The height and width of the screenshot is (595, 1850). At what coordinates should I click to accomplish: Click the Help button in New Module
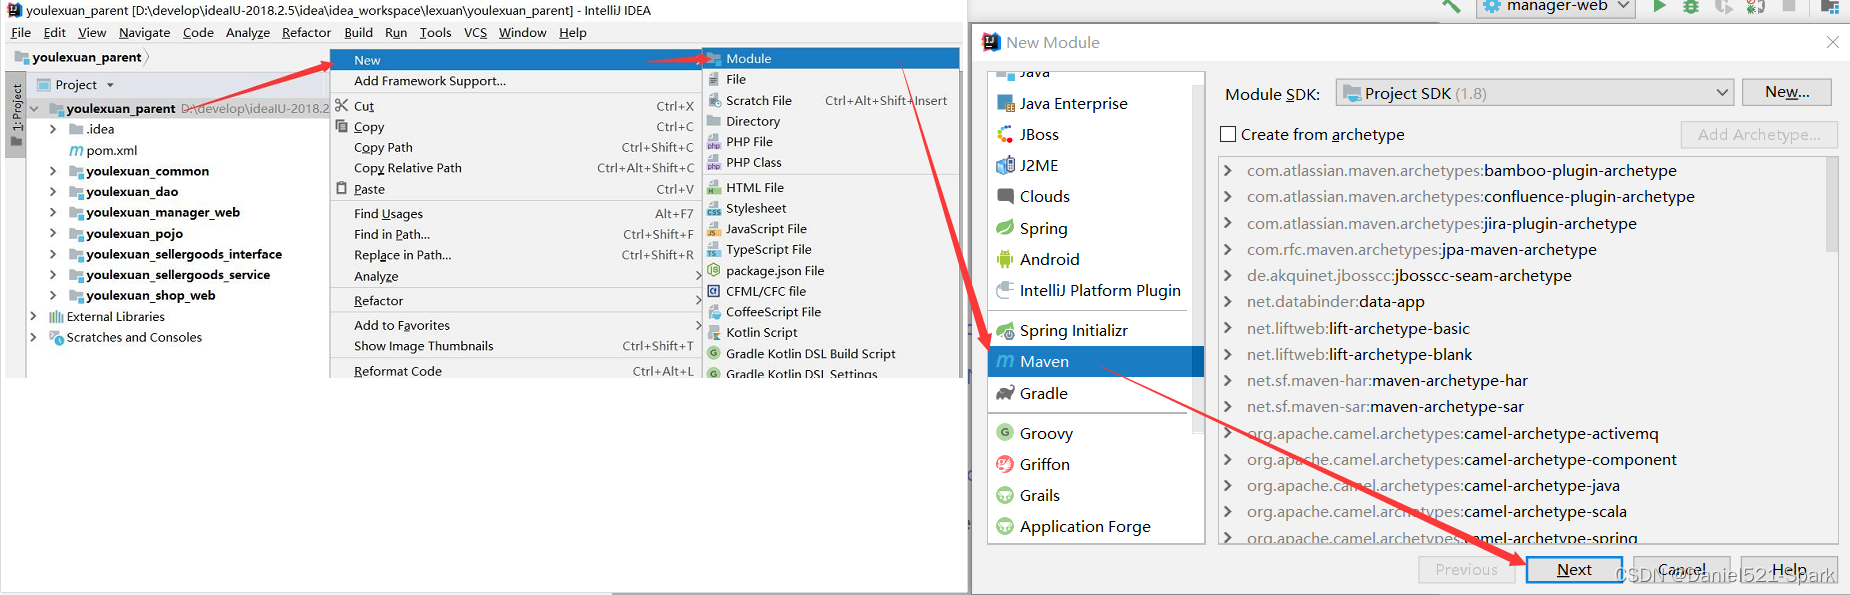click(x=1789, y=570)
